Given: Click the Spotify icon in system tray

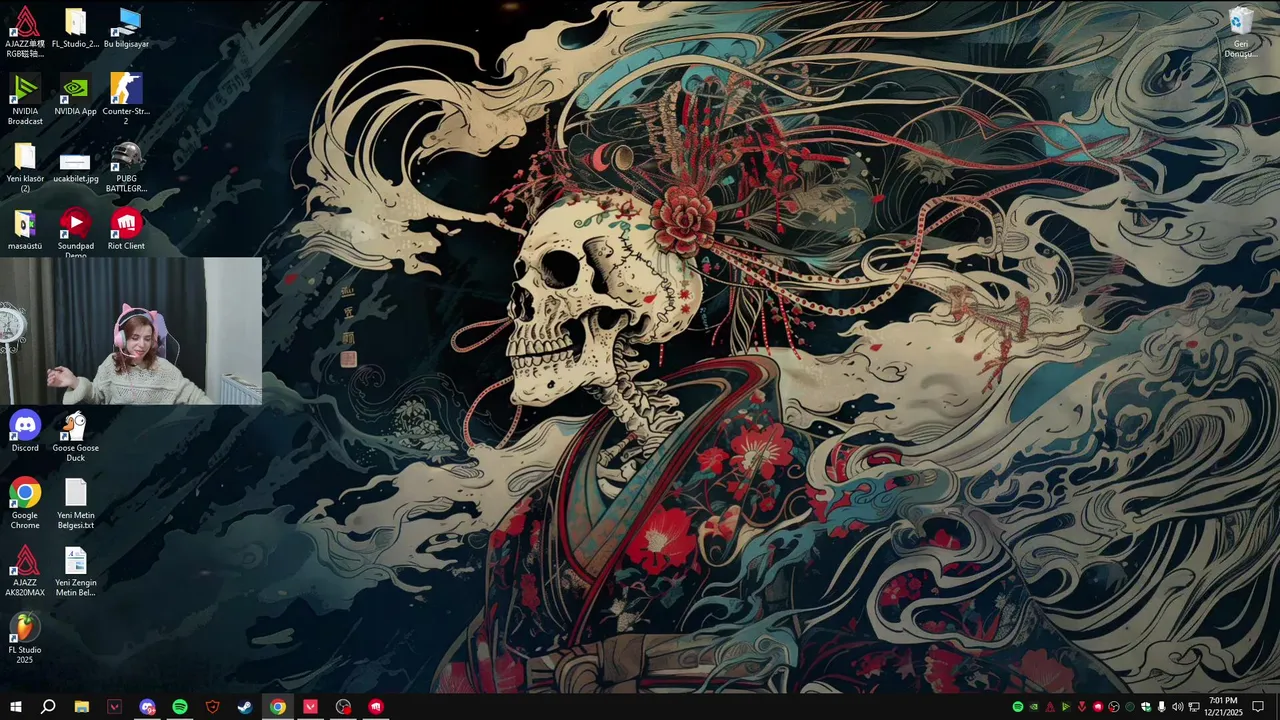Looking at the screenshot, I should (x=1018, y=707).
